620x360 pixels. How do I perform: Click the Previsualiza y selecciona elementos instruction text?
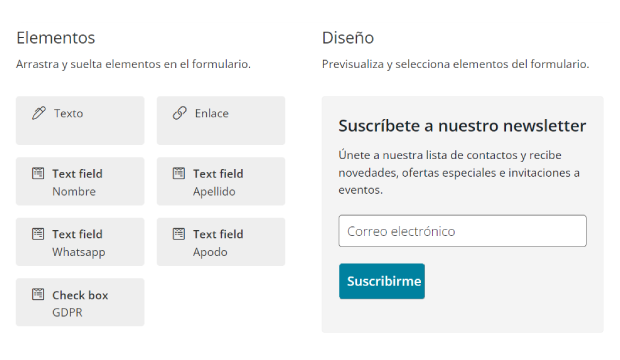(455, 64)
